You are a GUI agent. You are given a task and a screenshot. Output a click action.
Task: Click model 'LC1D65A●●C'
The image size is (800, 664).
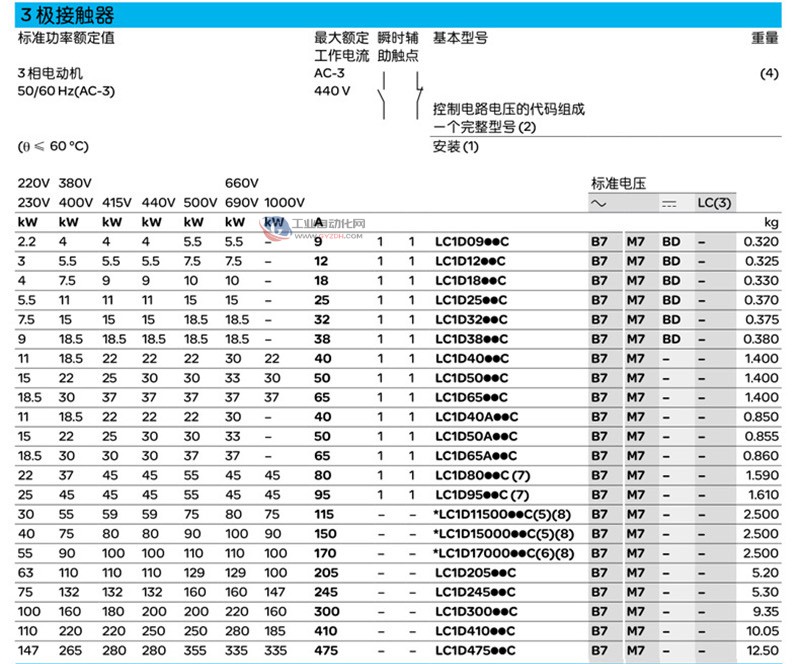point(476,456)
